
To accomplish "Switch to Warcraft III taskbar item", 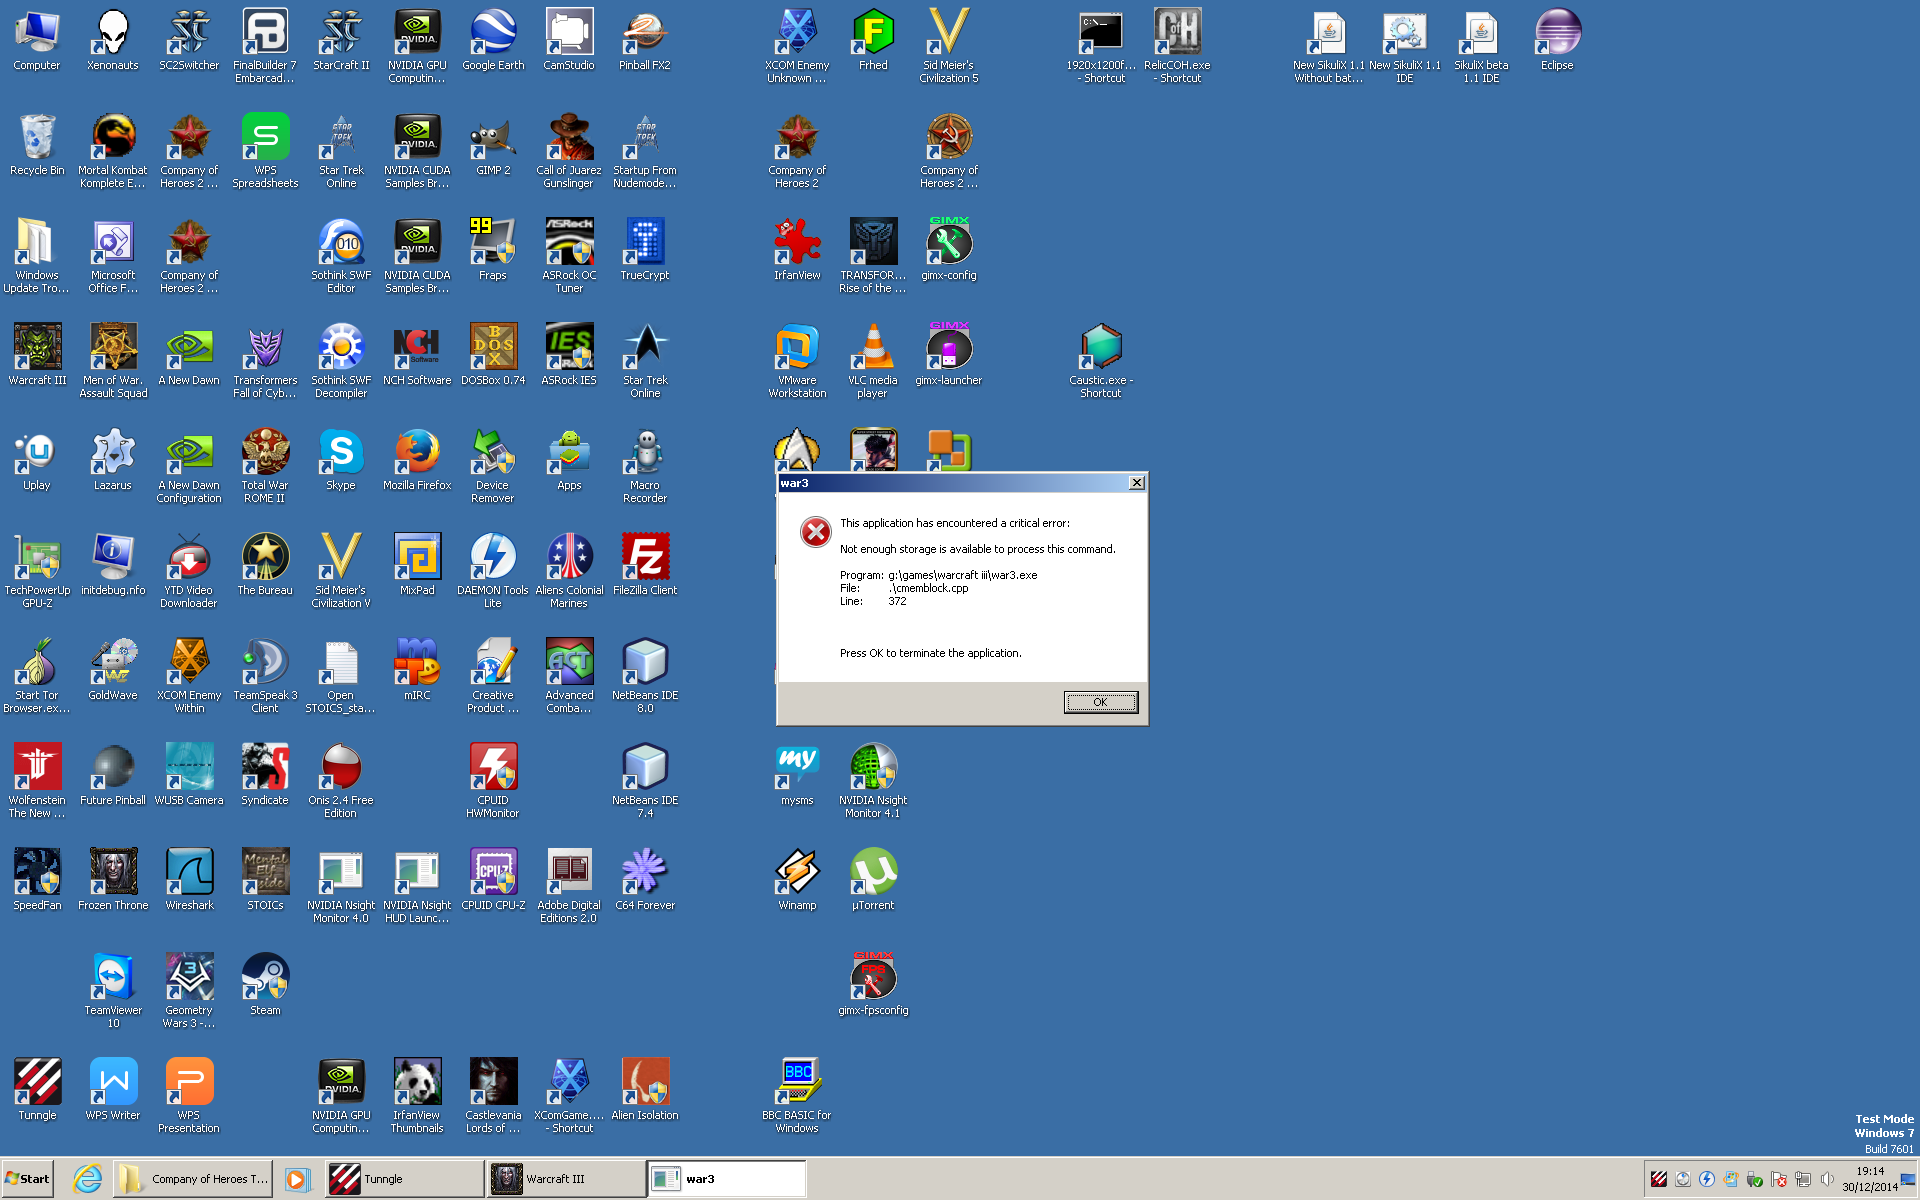I will click(565, 1179).
